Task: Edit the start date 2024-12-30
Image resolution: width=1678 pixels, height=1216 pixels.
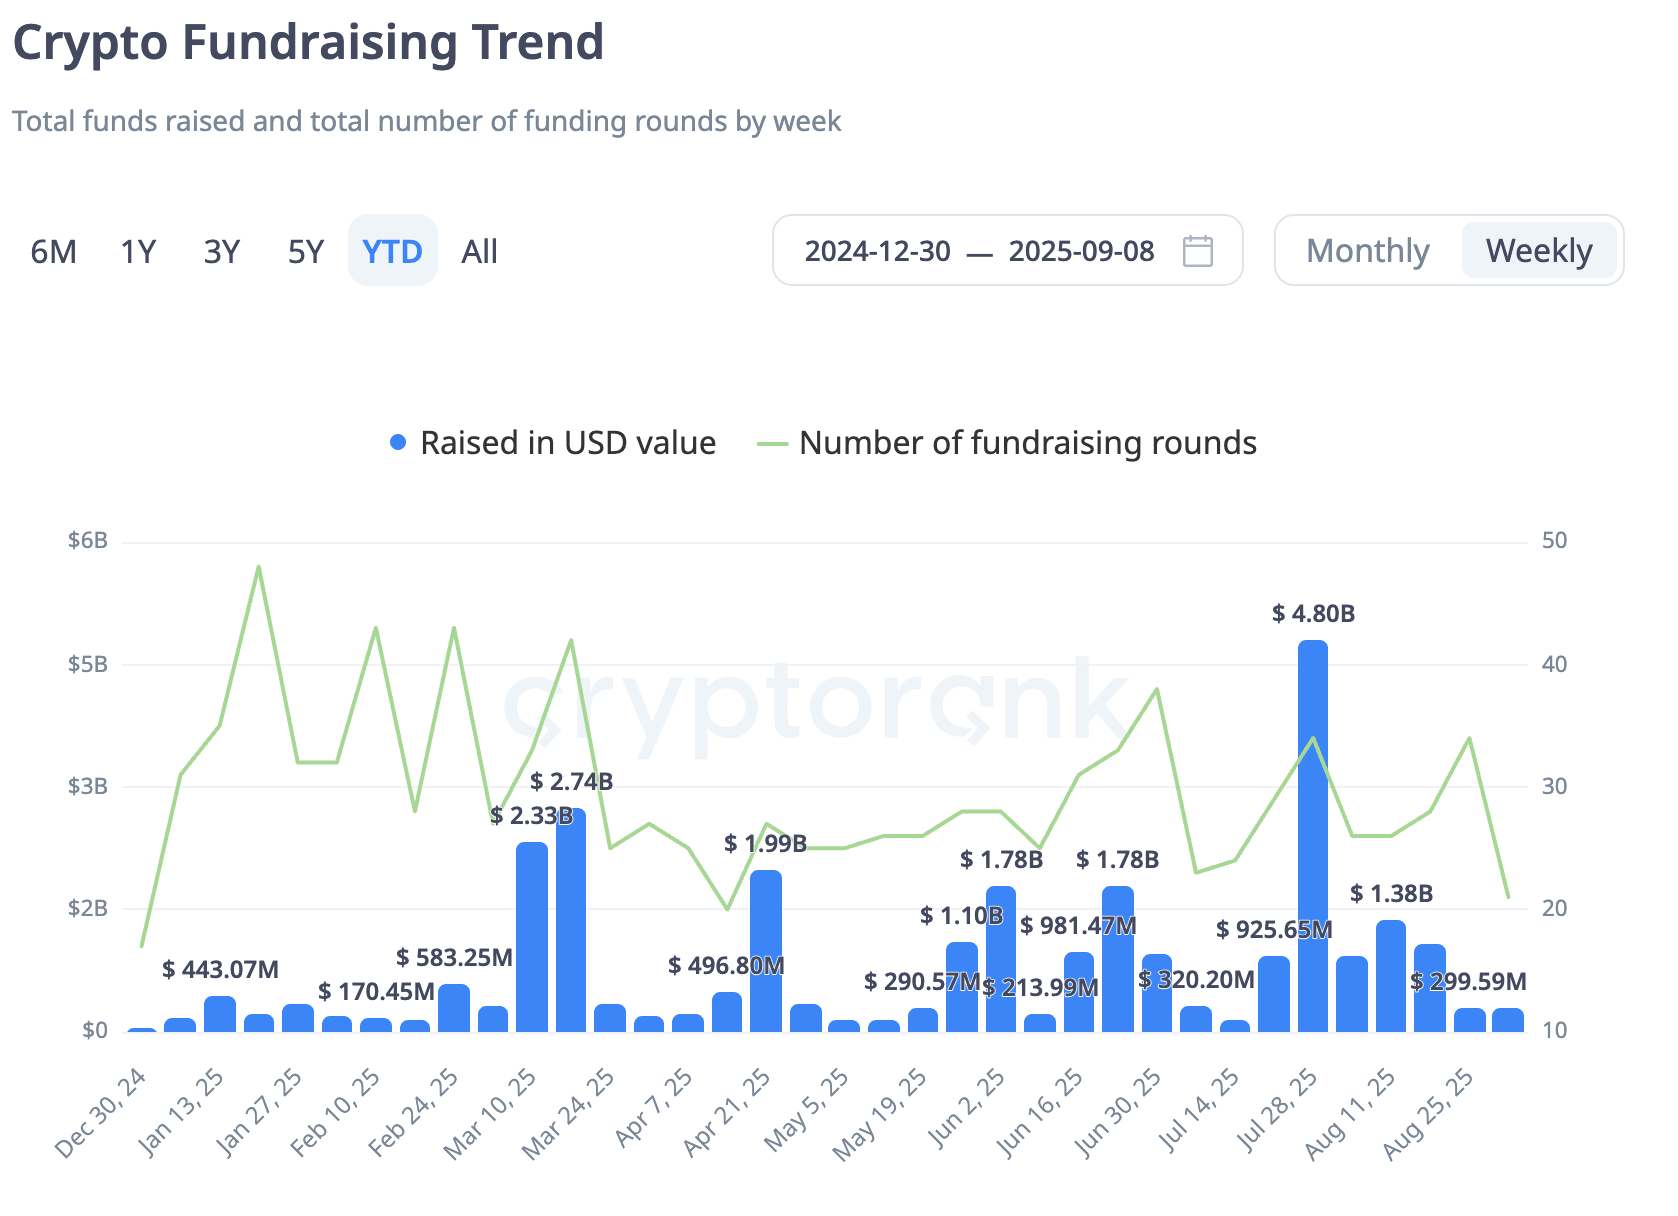Action: click(877, 251)
